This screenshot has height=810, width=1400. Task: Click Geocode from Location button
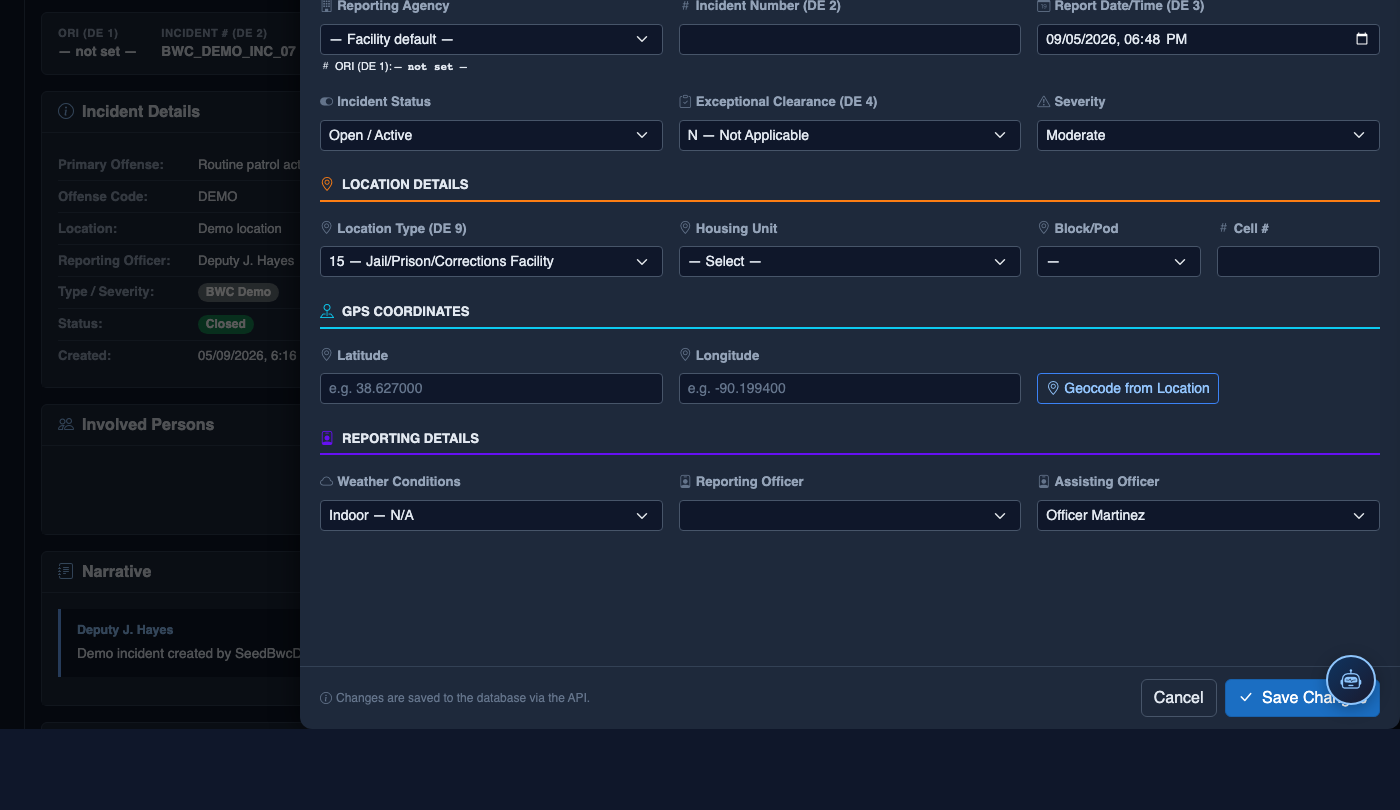click(x=1128, y=388)
